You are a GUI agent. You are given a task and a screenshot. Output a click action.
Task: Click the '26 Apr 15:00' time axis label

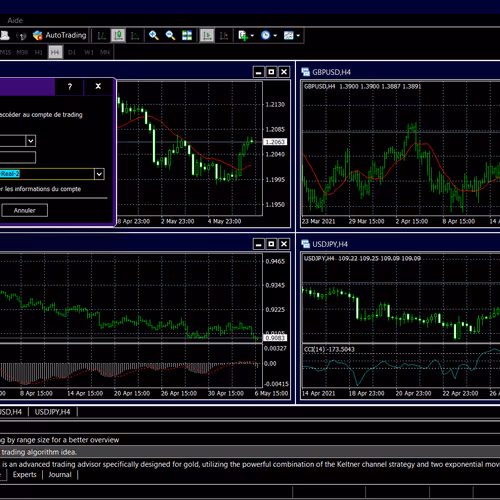click(x=179, y=393)
